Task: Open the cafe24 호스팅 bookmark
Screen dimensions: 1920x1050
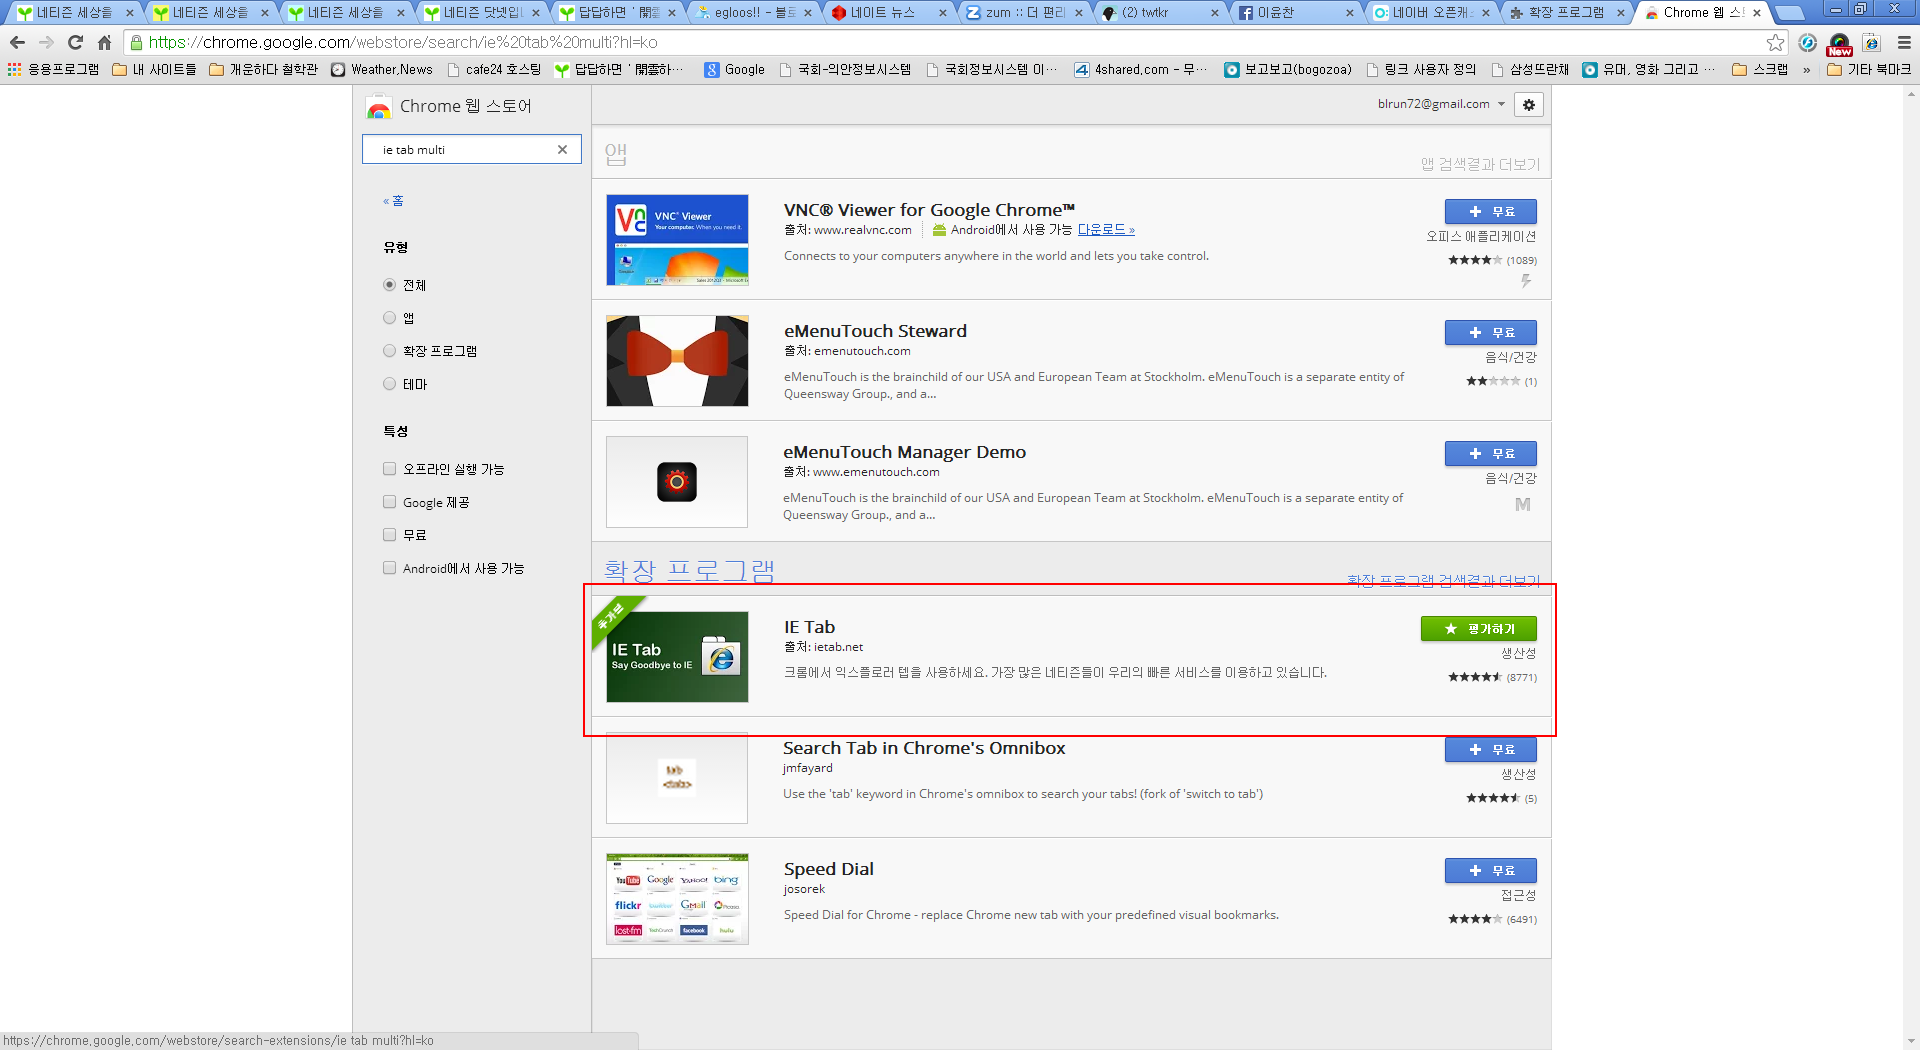Action: (494, 69)
